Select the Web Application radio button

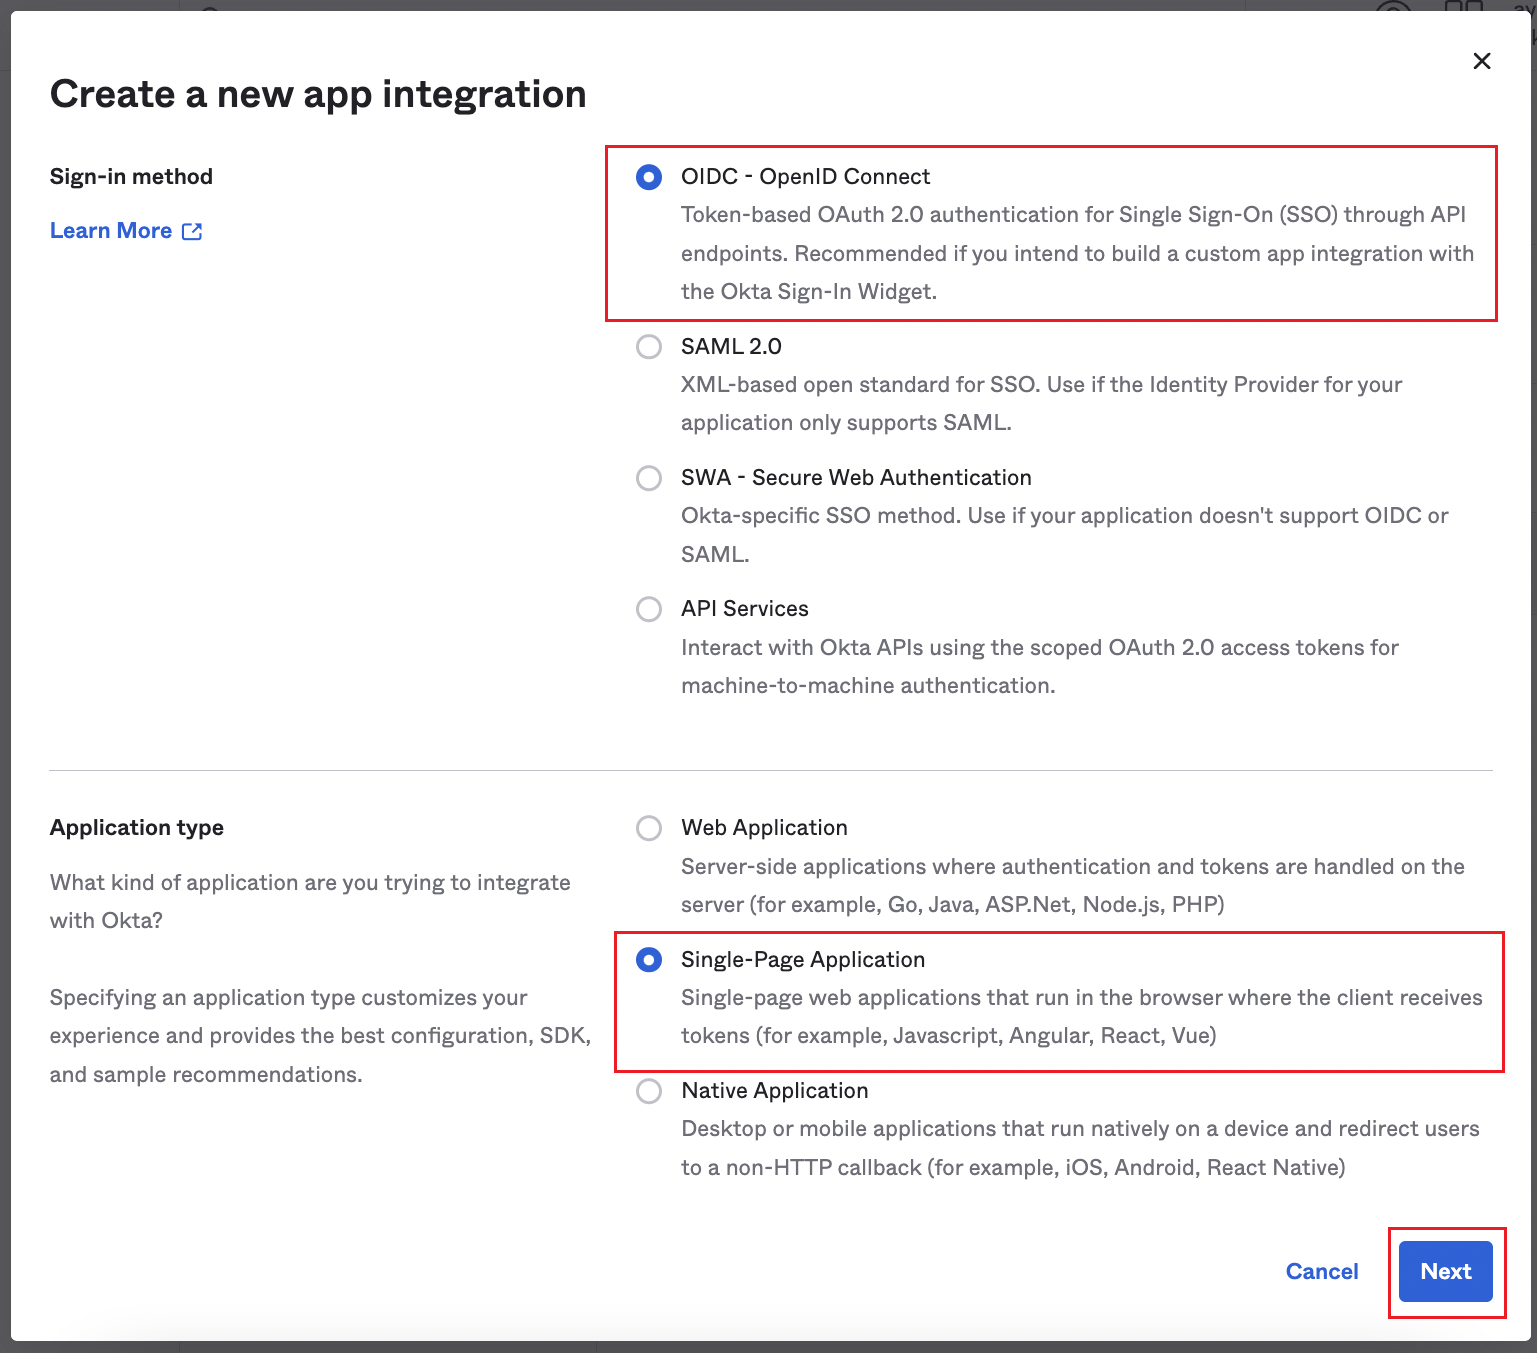coord(649,828)
